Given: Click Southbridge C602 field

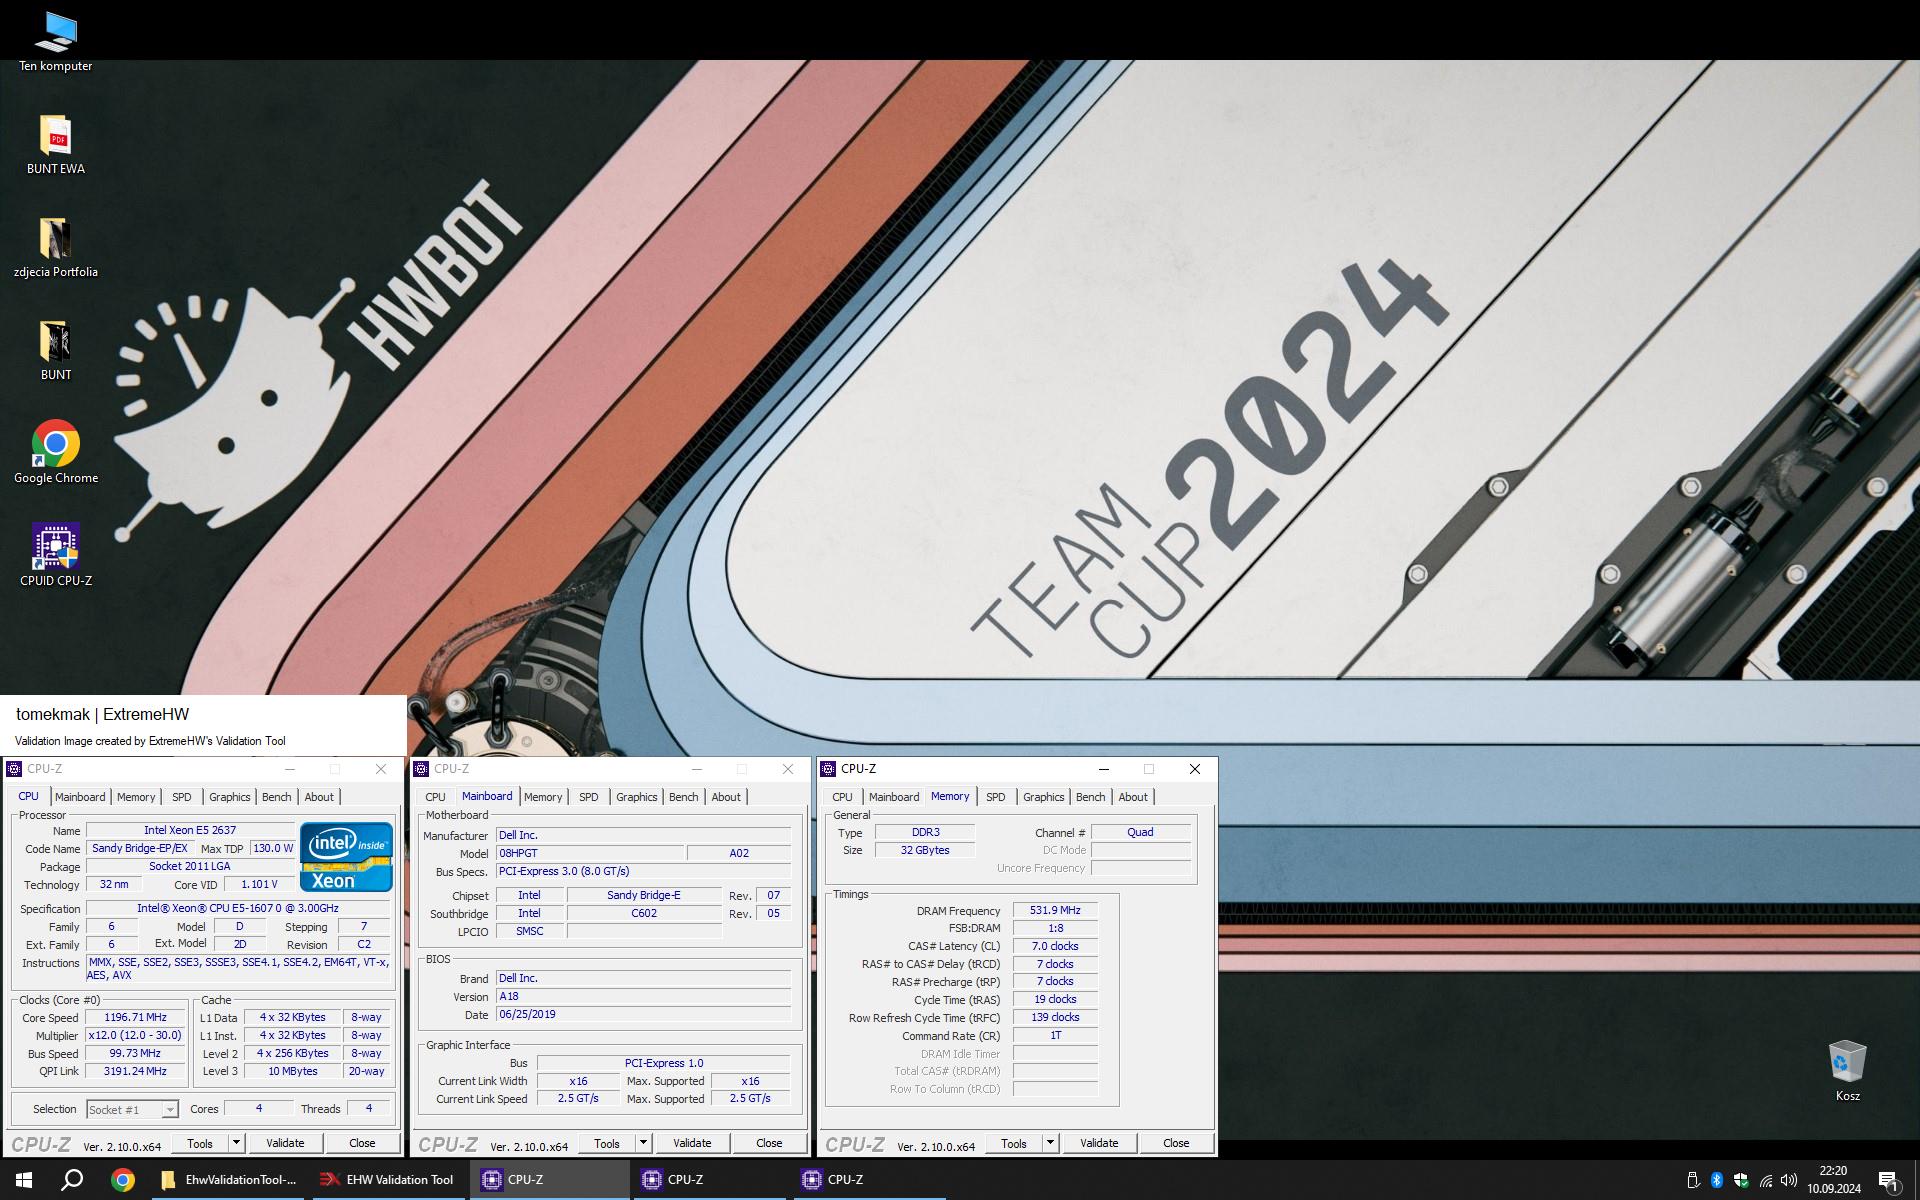Looking at the screenshot, I should pos(644,913).
